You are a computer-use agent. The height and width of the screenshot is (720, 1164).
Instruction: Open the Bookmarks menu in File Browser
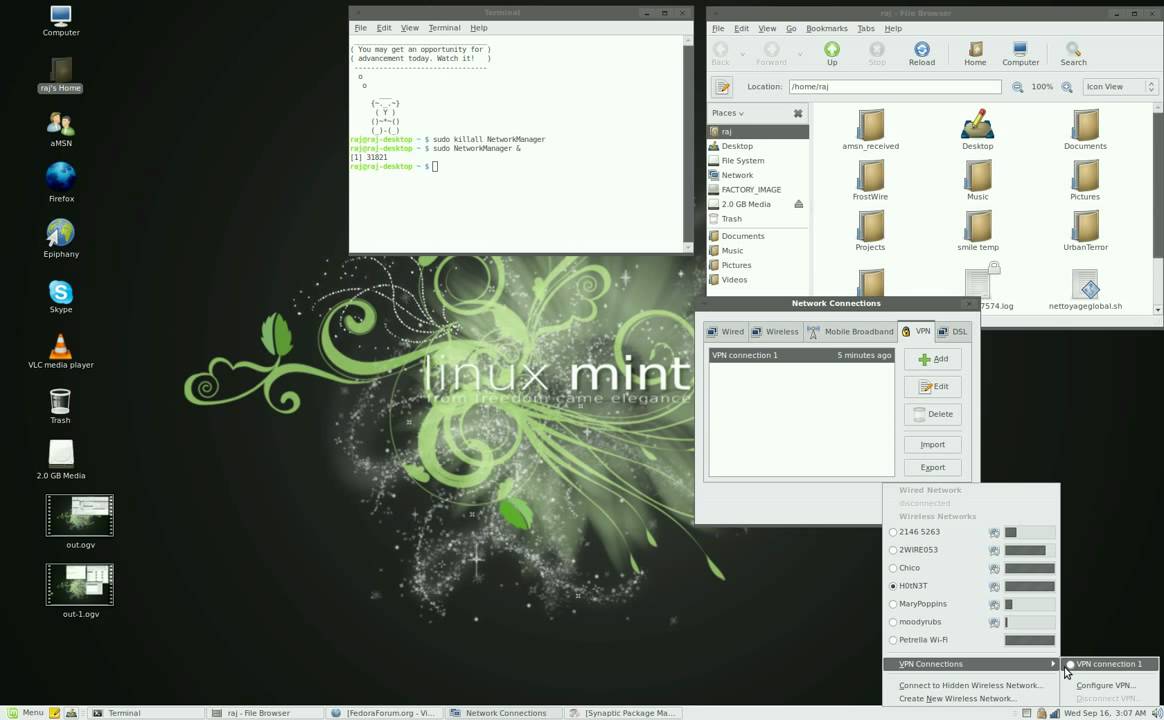826,29
